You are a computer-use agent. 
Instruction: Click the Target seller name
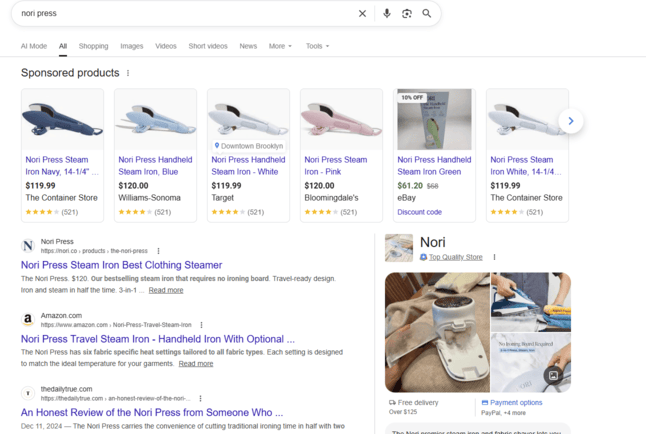(x=222, y=198)
